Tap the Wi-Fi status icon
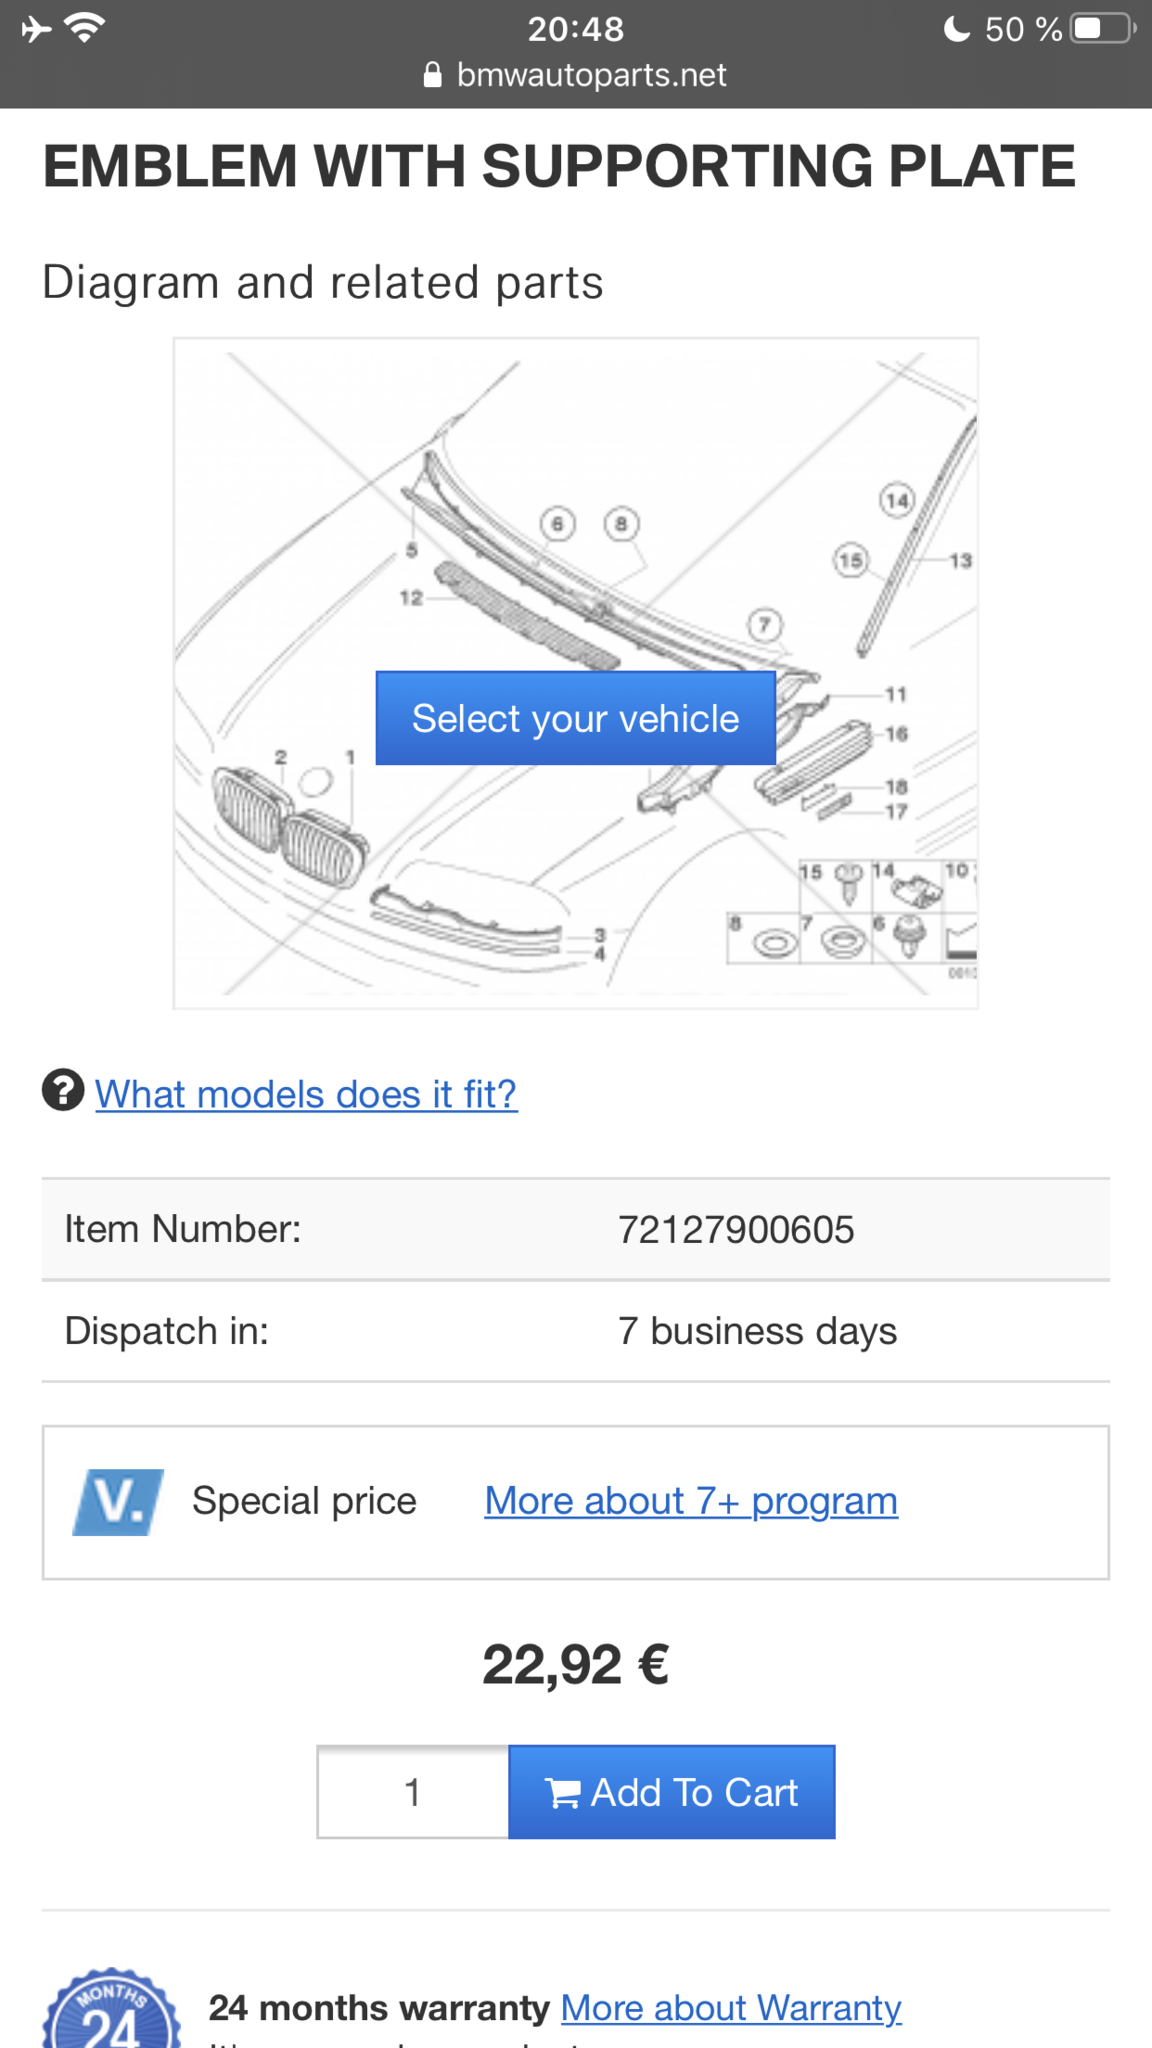Image resolution: width=1152 pixels, height=2048 pixels. pos(85,27)
